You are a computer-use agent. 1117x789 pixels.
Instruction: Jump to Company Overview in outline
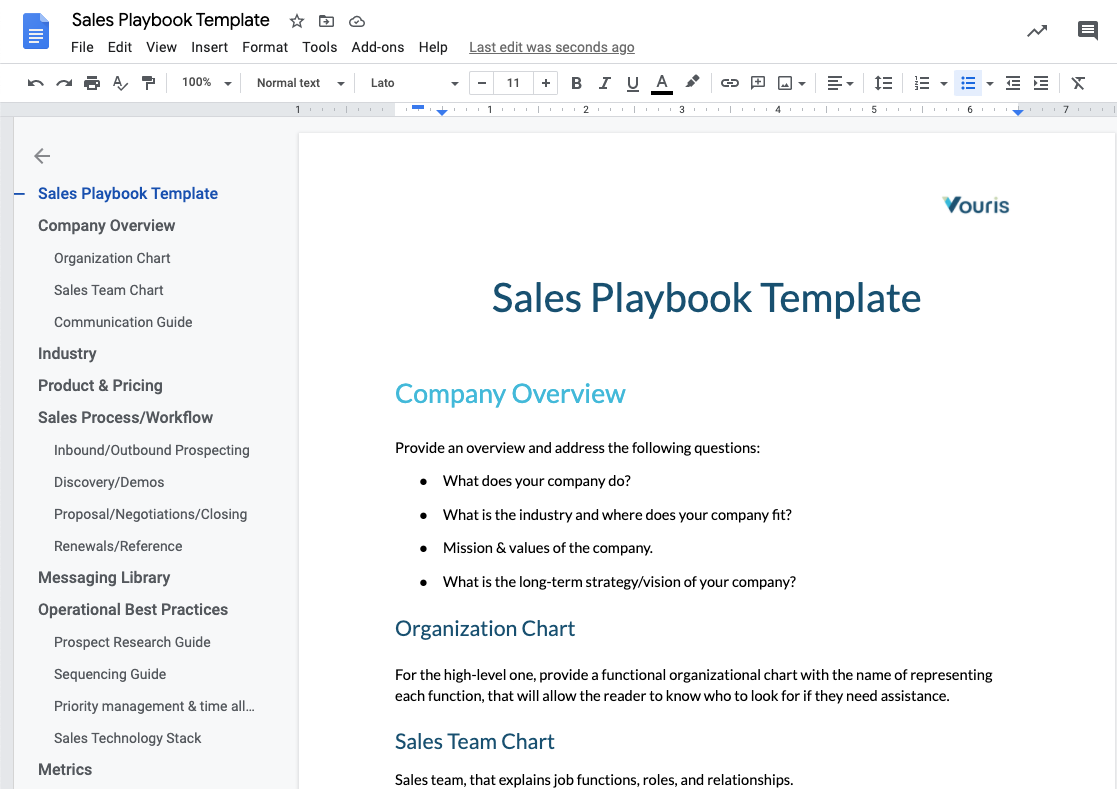click(106, 226)
